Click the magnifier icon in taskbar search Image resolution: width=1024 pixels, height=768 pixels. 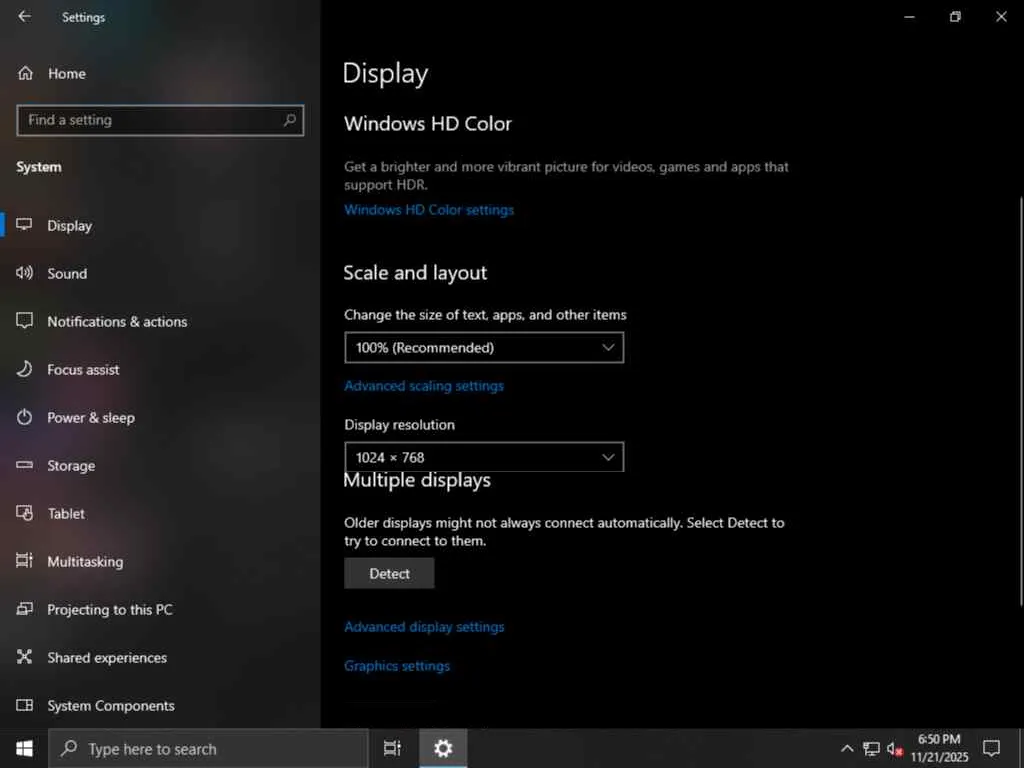tap(69, 748)
